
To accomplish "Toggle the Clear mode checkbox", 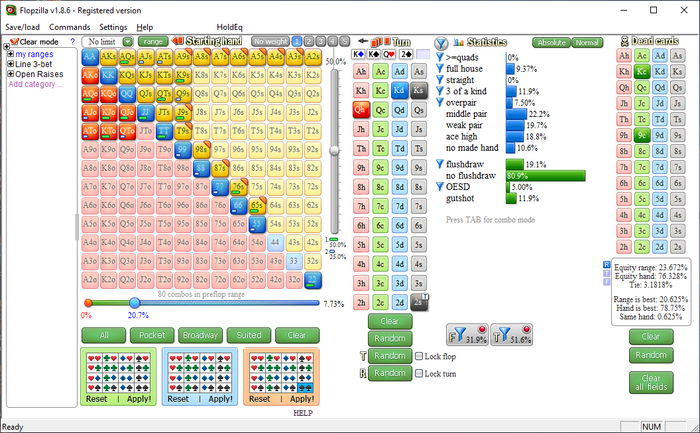I will [14, 42].
